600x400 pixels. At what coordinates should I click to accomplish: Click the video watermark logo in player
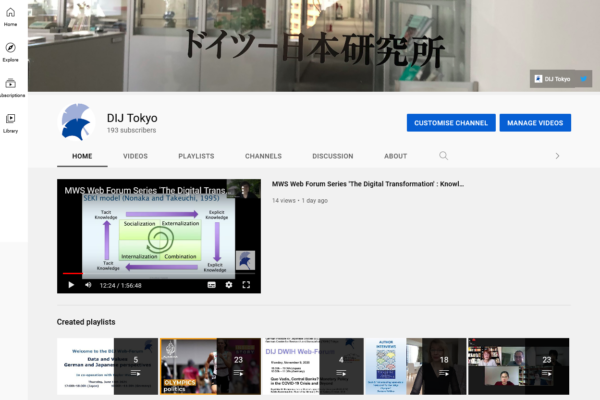click(x=245, y=260)
